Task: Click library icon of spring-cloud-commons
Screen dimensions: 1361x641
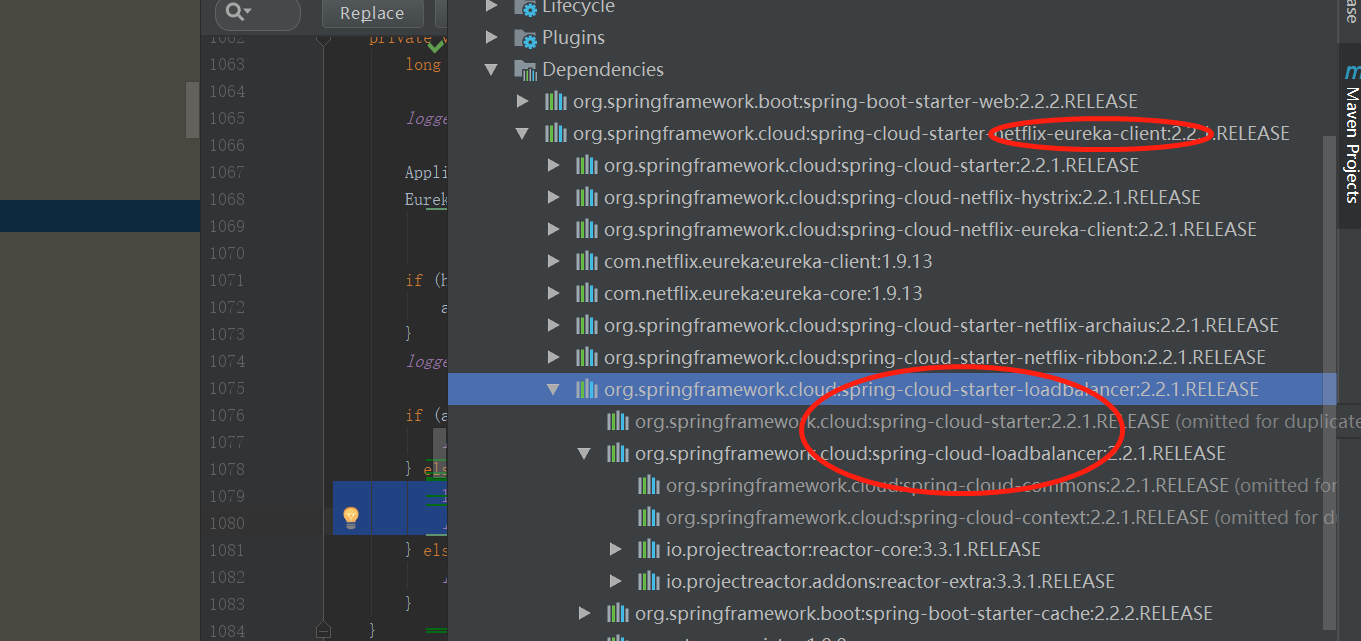Action: 649,485
